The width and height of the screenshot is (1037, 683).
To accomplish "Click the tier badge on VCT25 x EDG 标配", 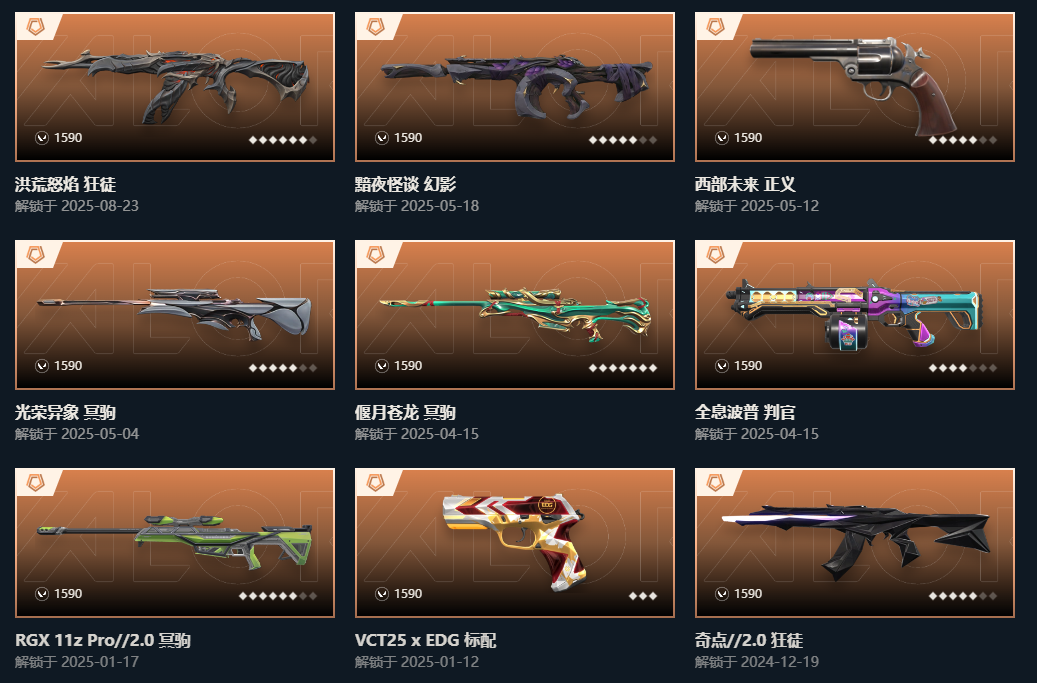I will 376,483.
